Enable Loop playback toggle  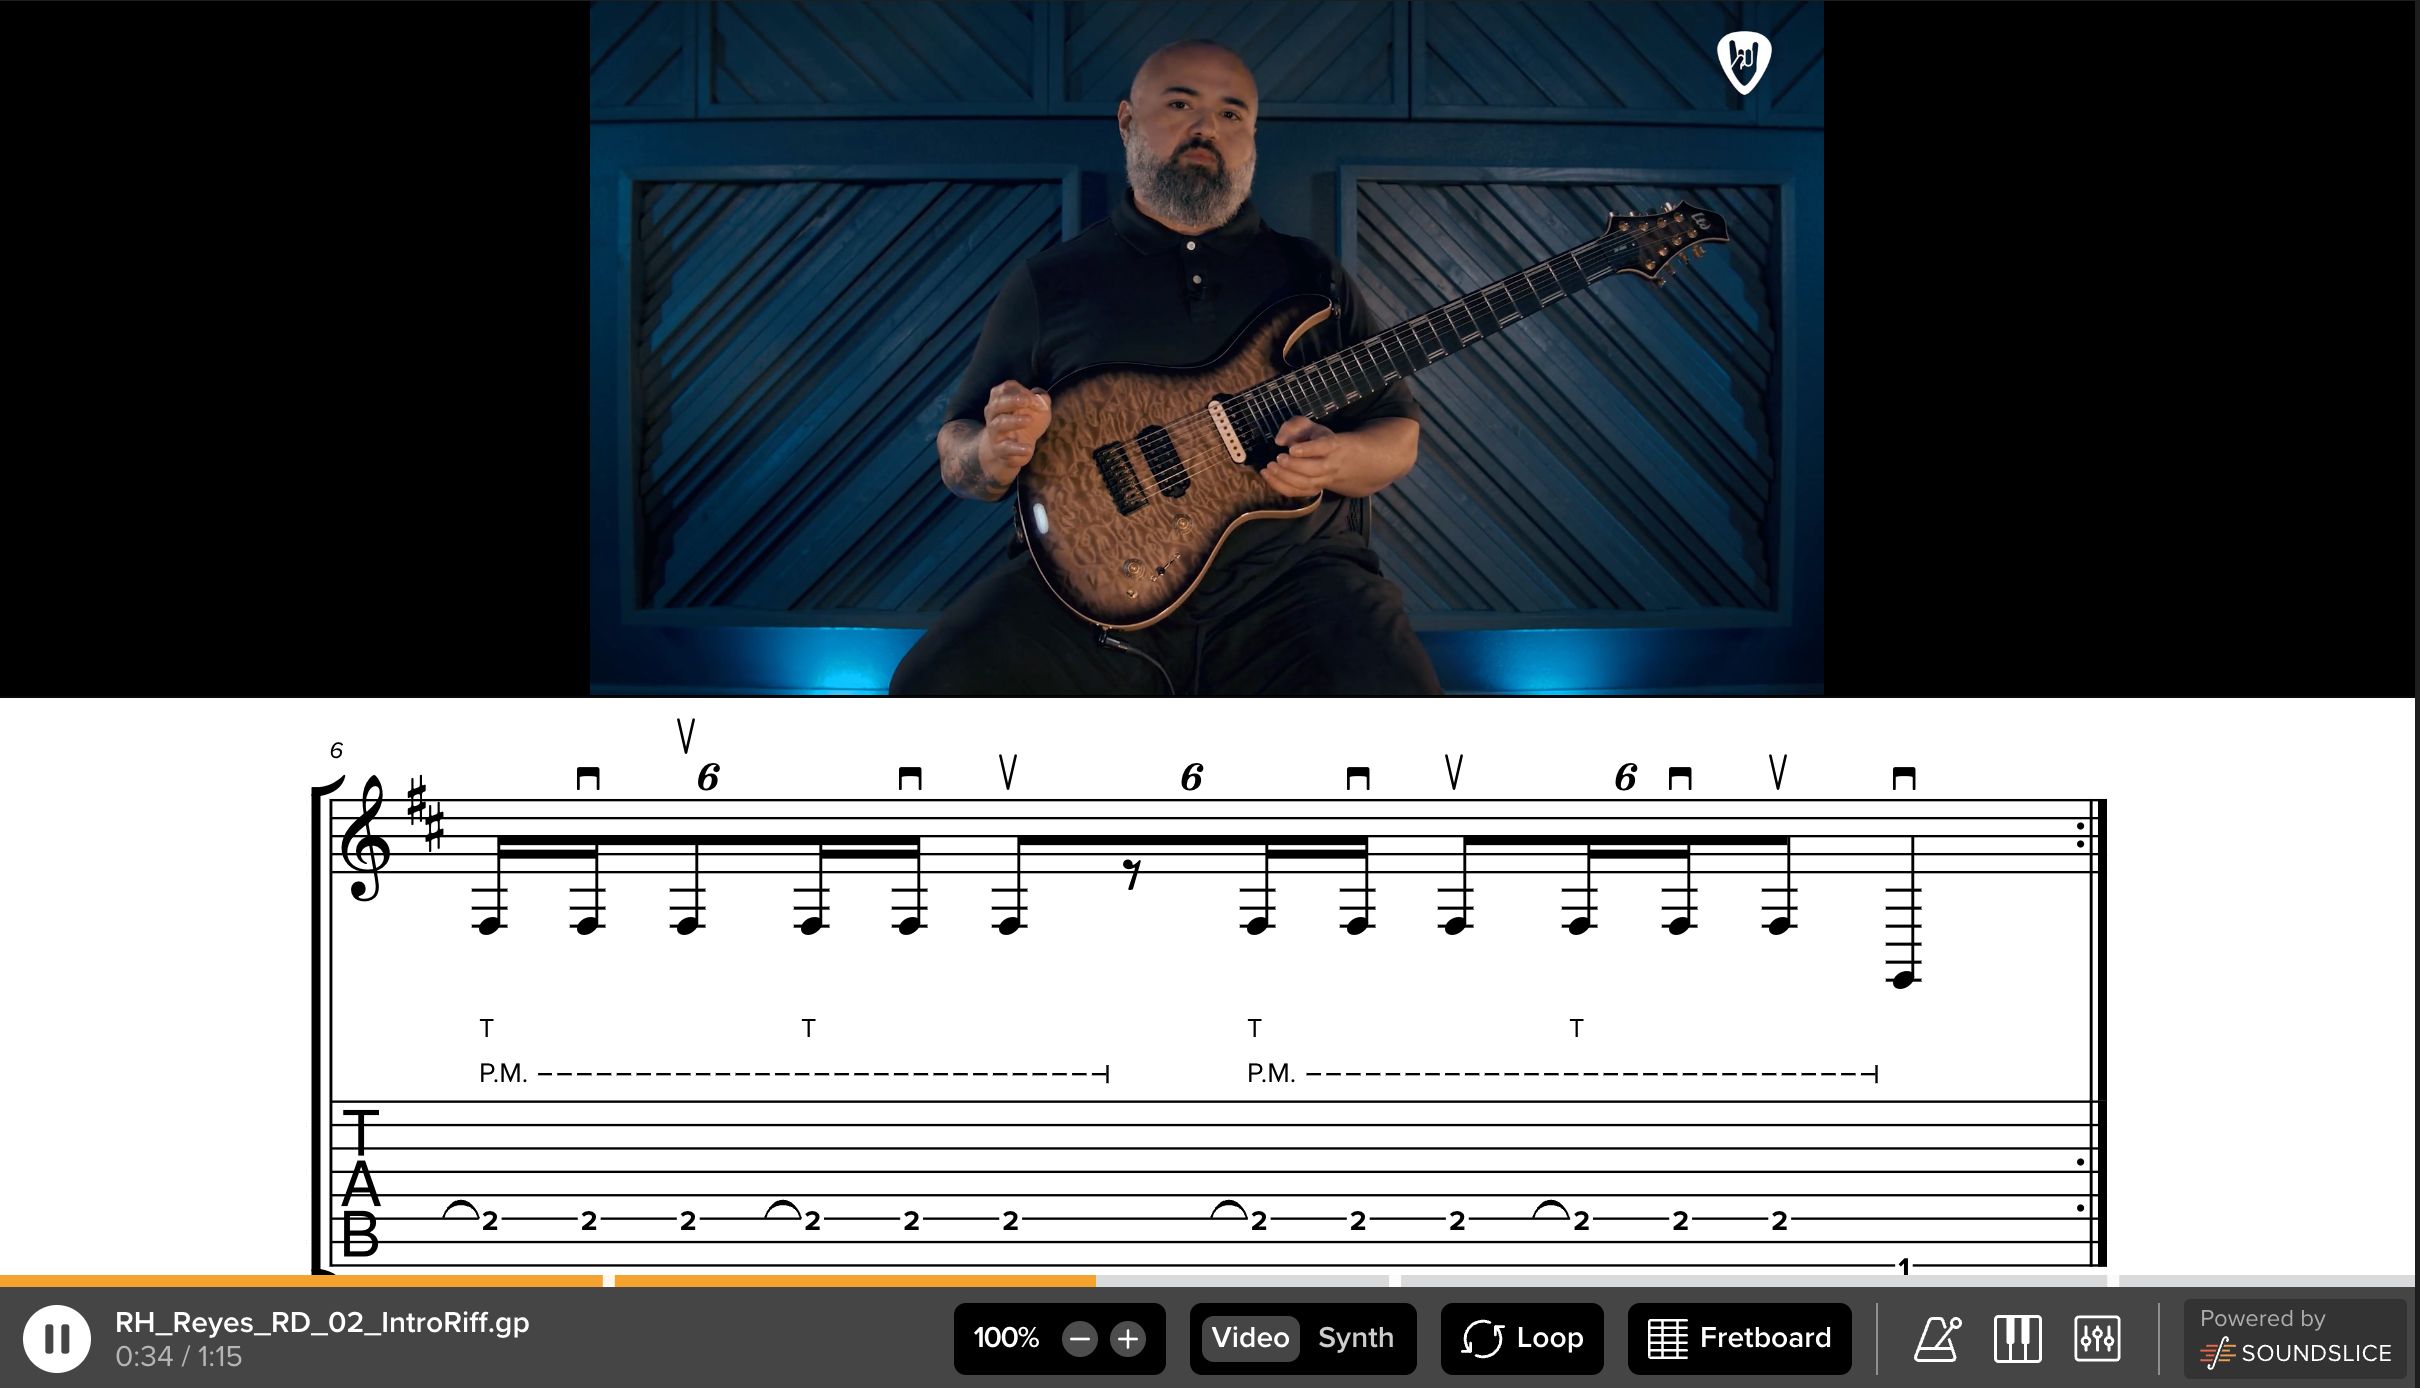click(x=1524, y=1336)
